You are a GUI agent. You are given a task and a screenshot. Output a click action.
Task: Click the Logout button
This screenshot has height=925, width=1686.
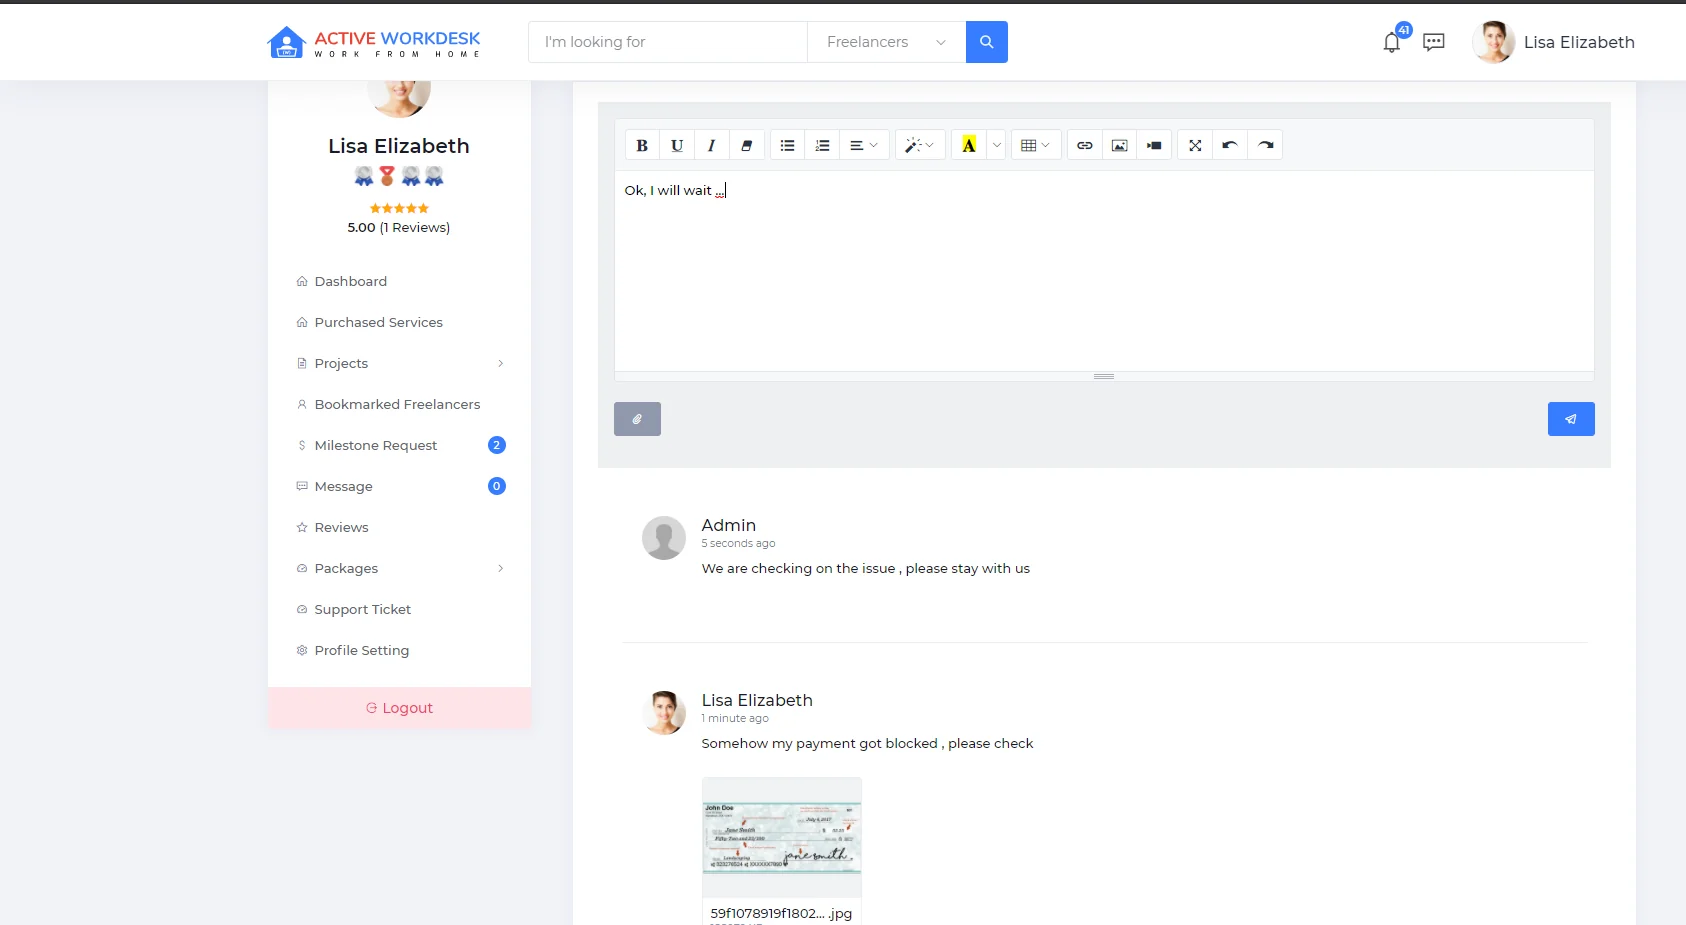399,708
